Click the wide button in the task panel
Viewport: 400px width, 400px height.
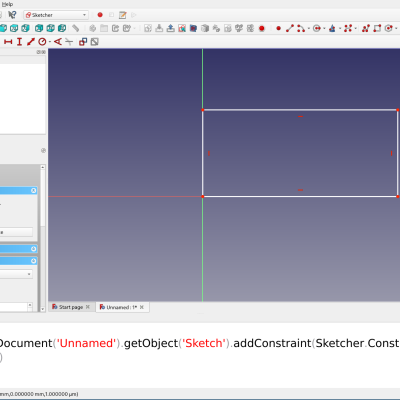[x=16, y=232]
